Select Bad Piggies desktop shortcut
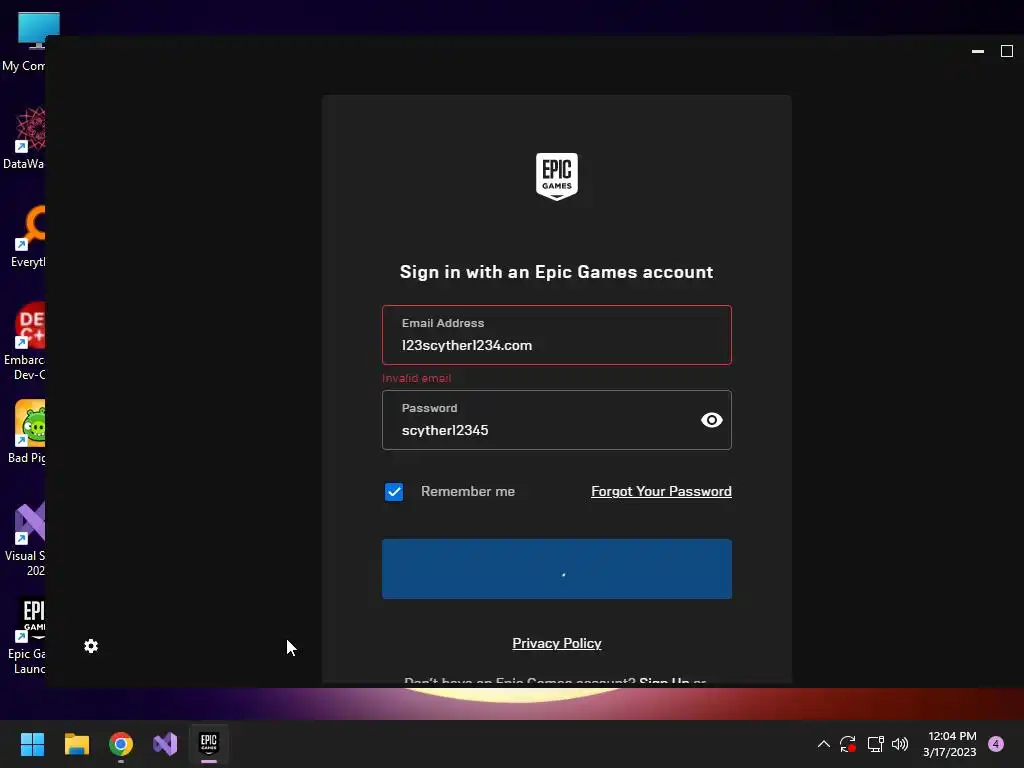 26,432
